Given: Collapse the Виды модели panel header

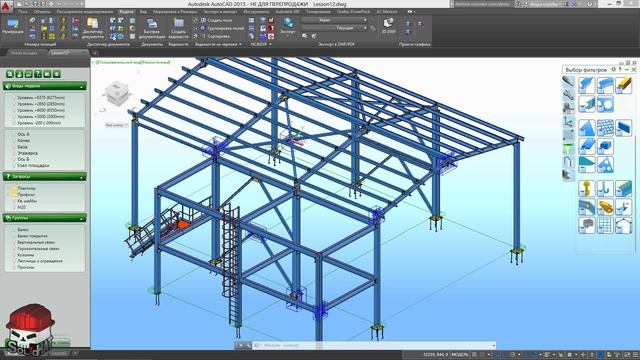Looking at the screenshot, I should (44, 86).
